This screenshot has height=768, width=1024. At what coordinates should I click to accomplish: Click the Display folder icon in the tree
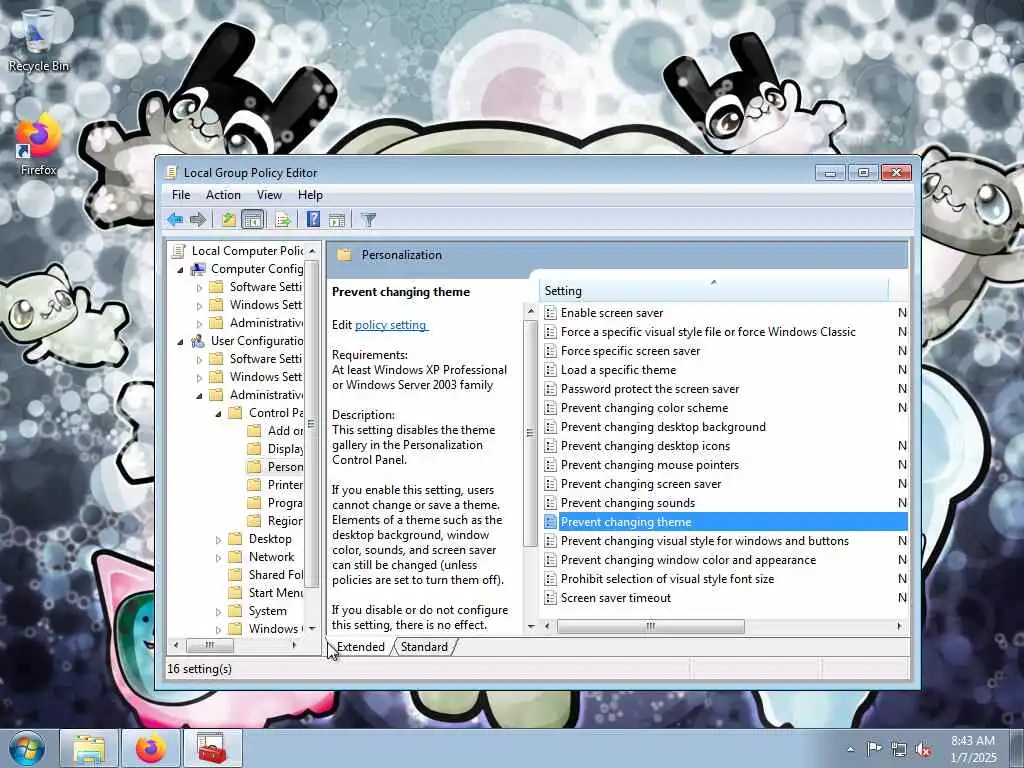pos(255,449)
